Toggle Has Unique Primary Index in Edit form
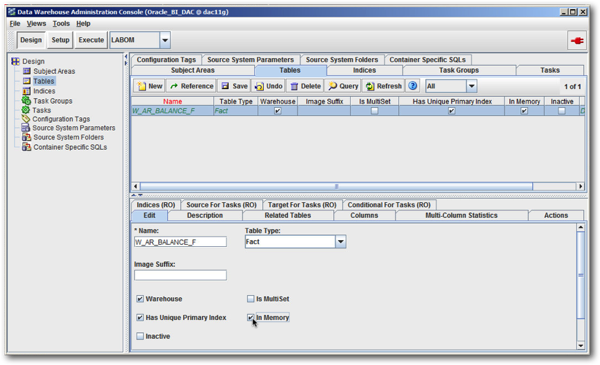This screenshot has width=600, height=365. [140, 318]
